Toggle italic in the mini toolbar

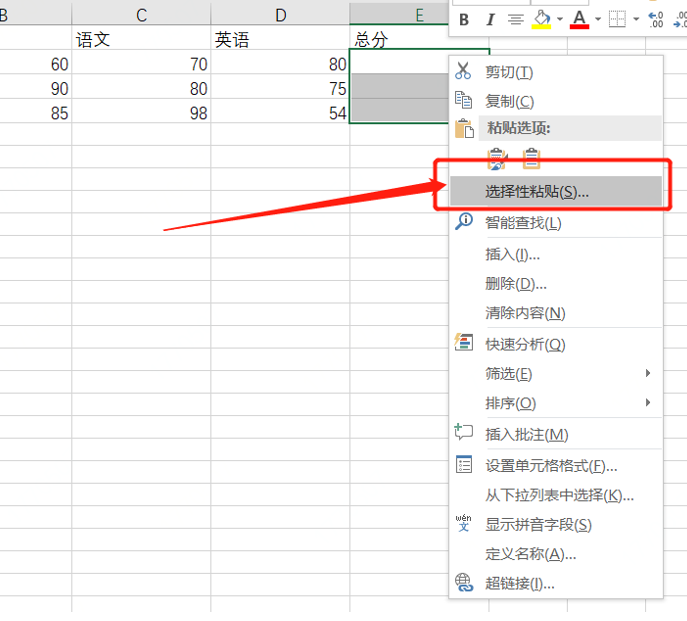[490, 20]
